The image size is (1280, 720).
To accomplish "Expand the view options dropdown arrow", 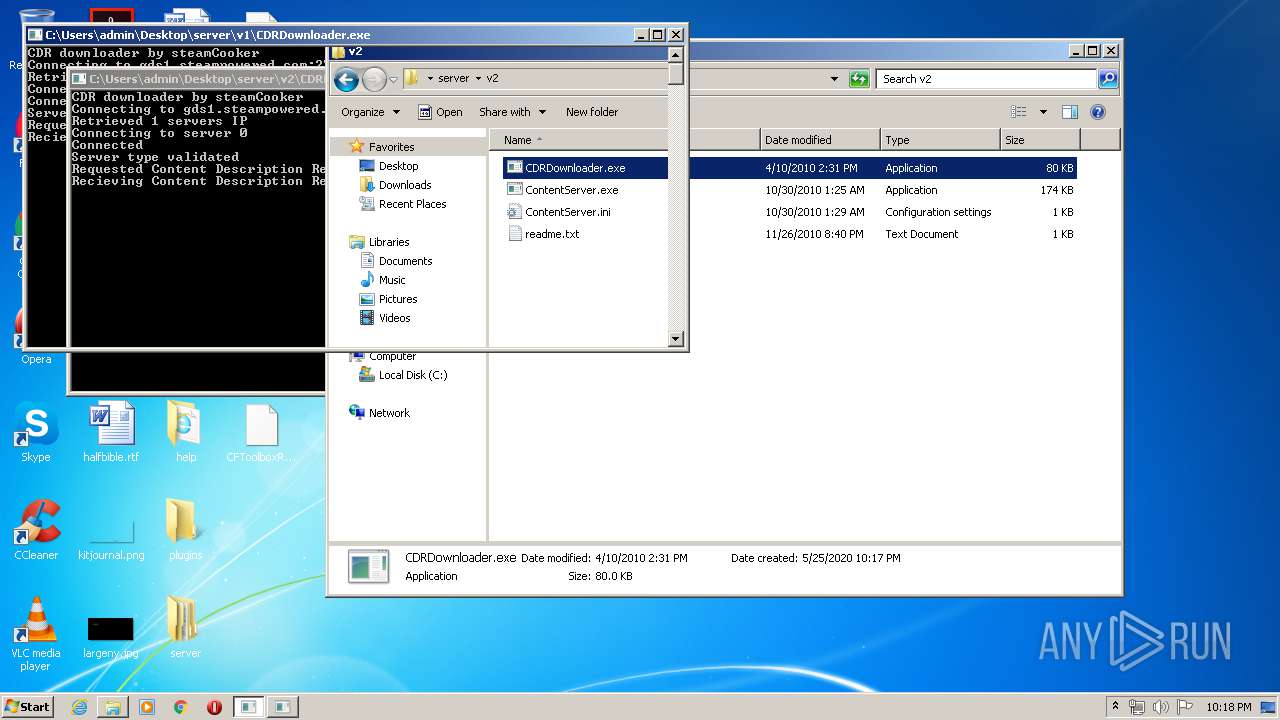I will tap(1043, 112).
